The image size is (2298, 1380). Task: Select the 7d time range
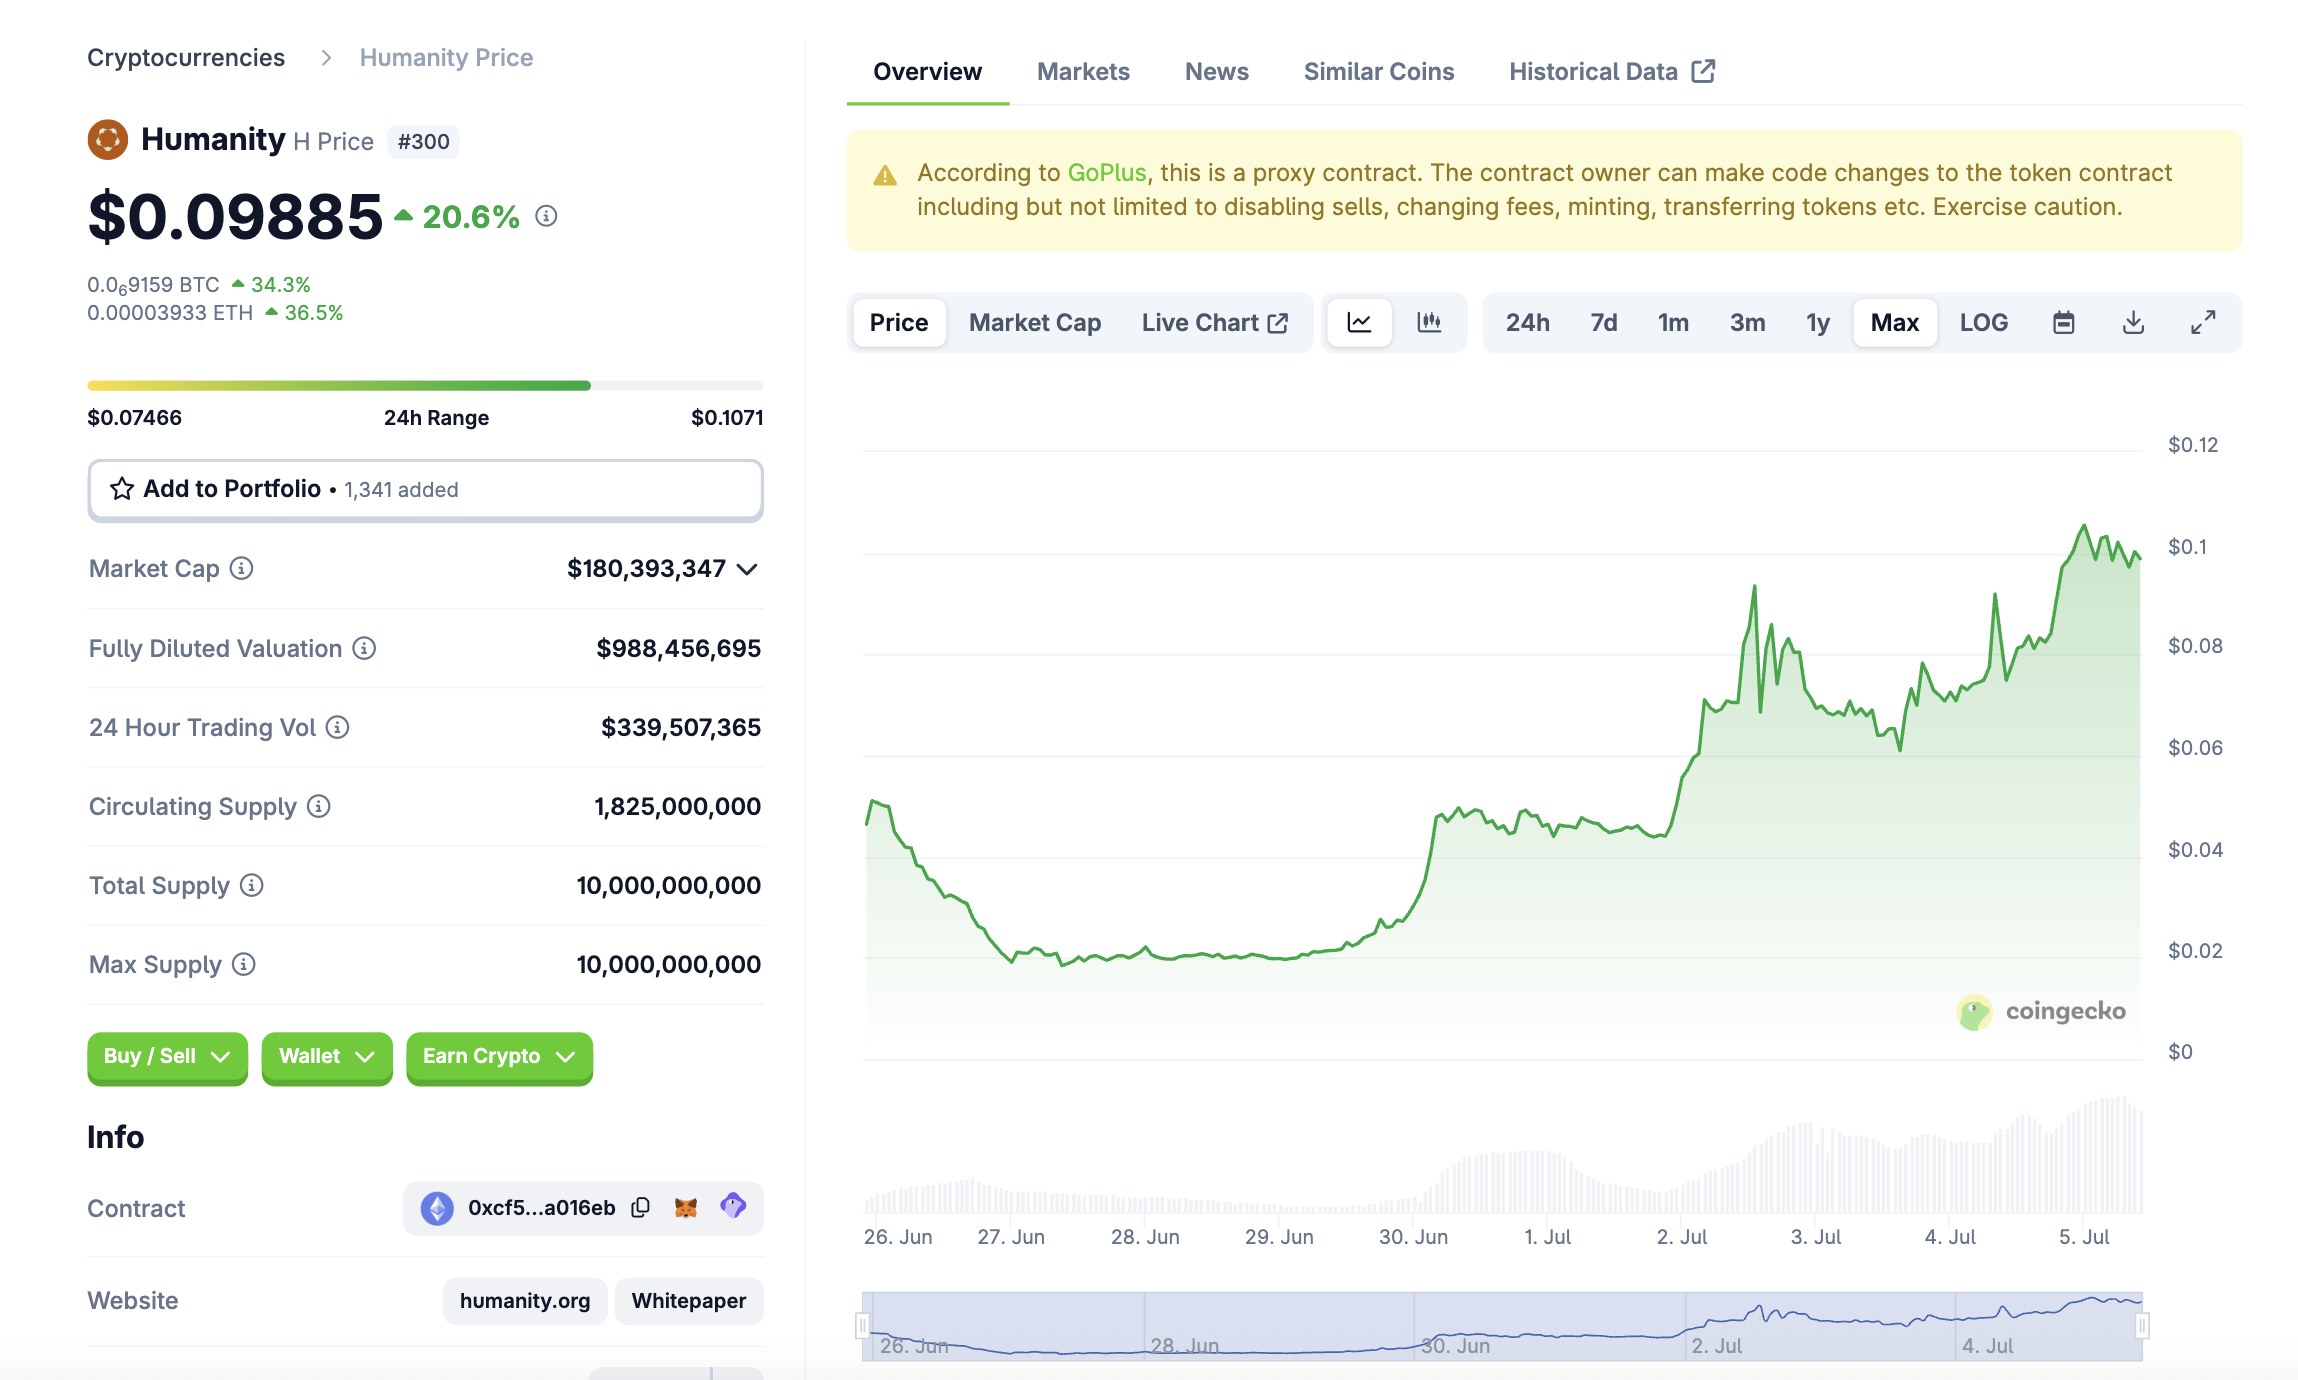coord(1603,322)
